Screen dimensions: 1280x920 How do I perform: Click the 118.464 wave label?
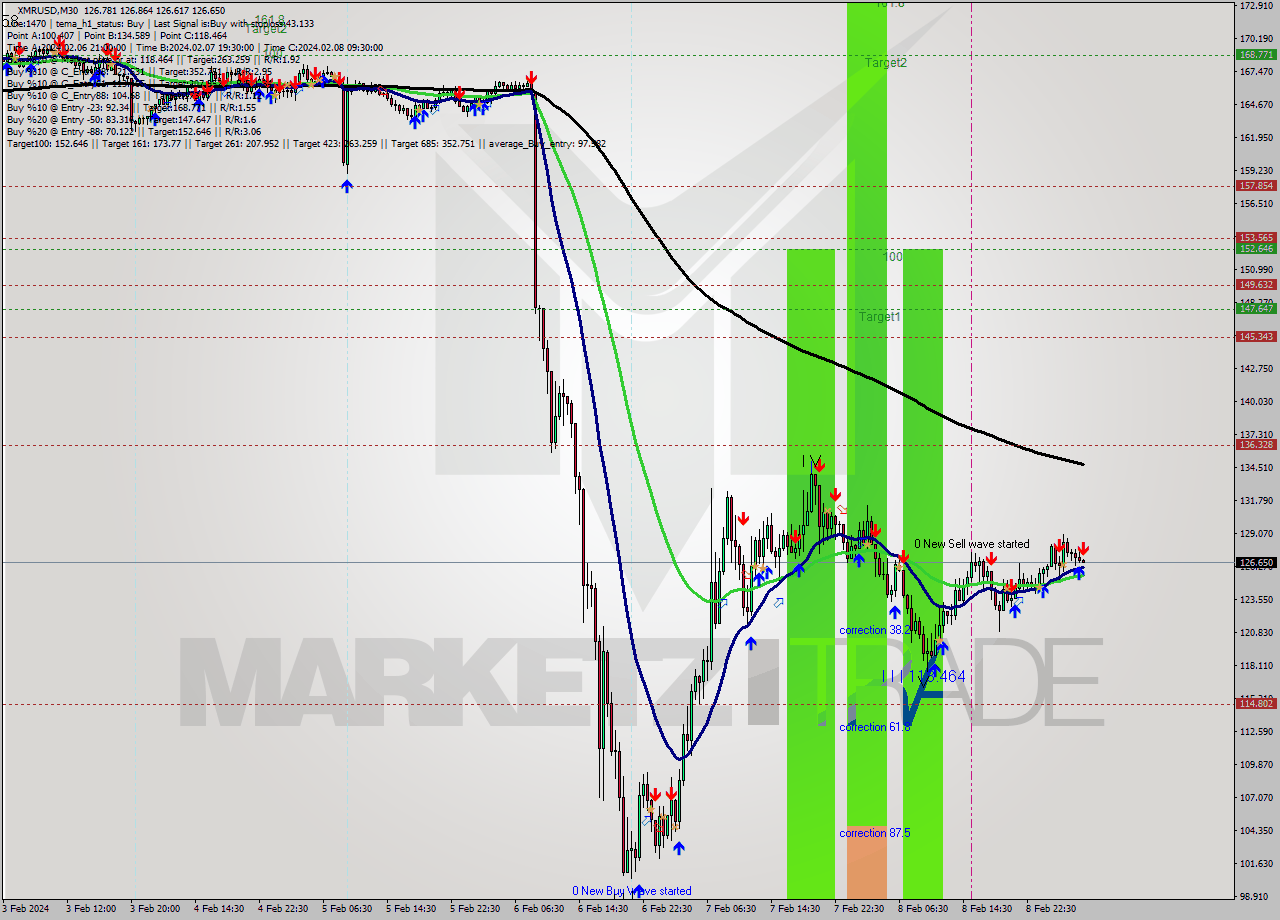924,677
